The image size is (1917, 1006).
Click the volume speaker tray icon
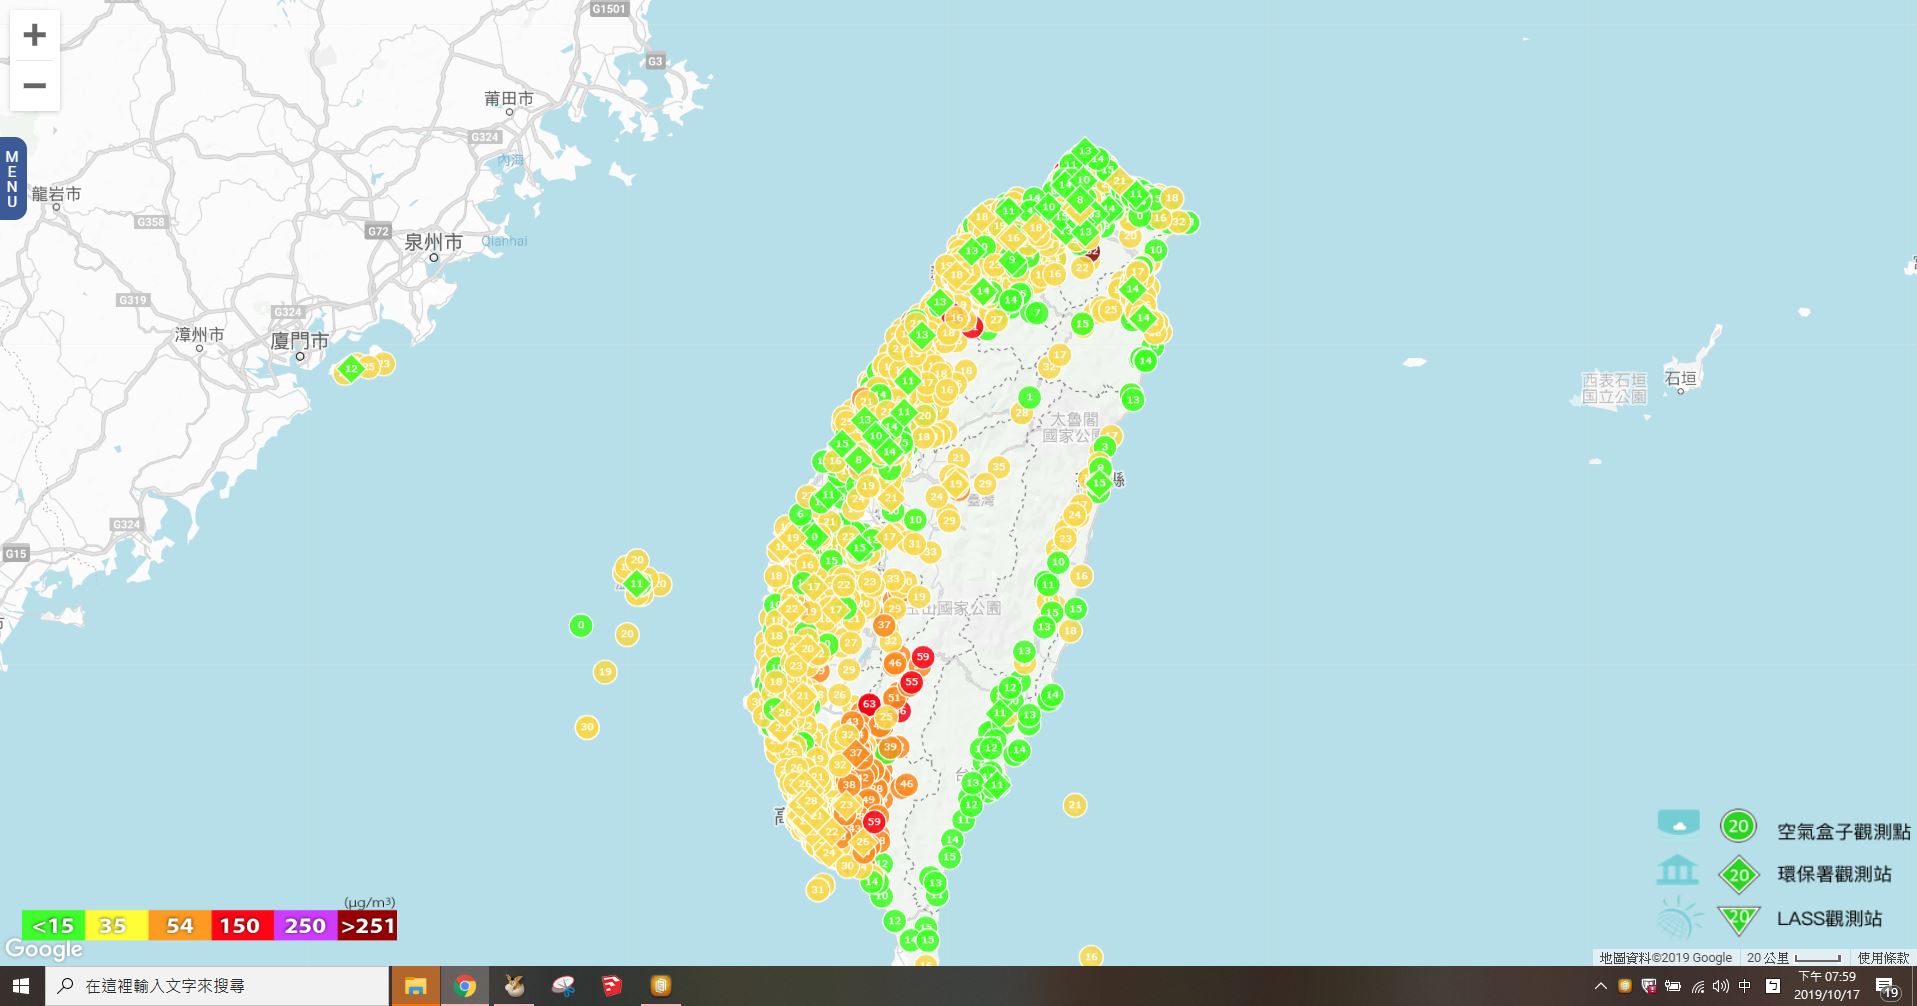[1721, 987]
